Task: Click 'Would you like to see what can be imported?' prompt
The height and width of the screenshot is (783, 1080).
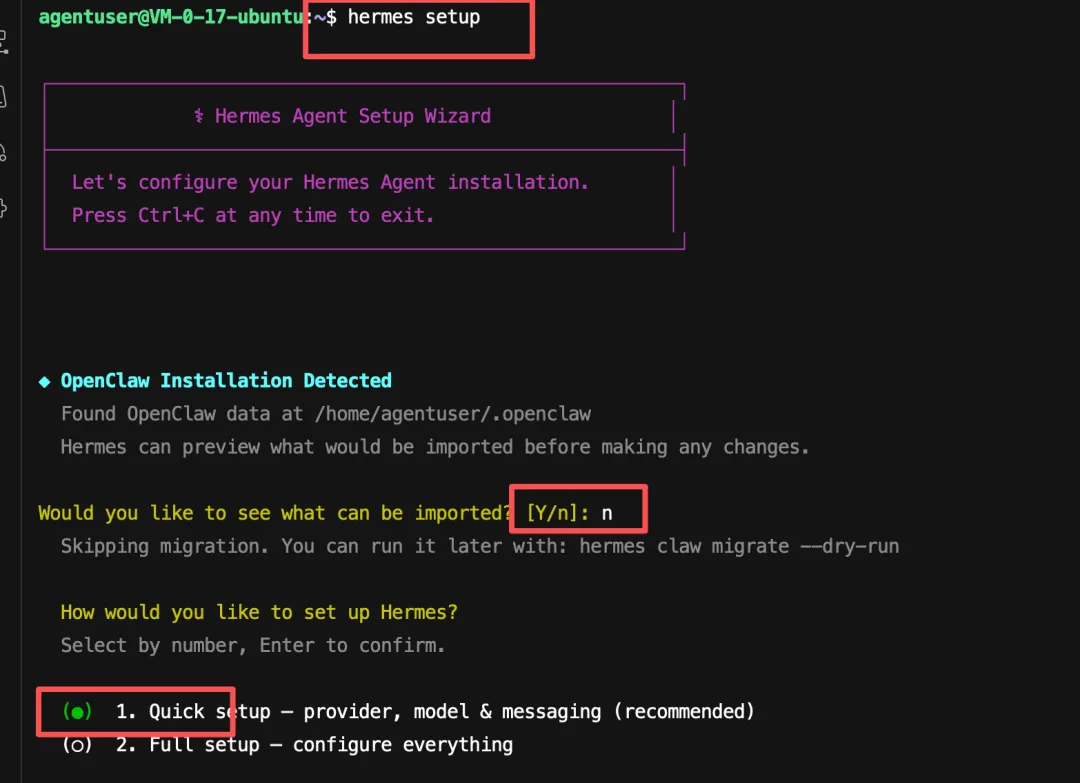Action: (275, 513)
